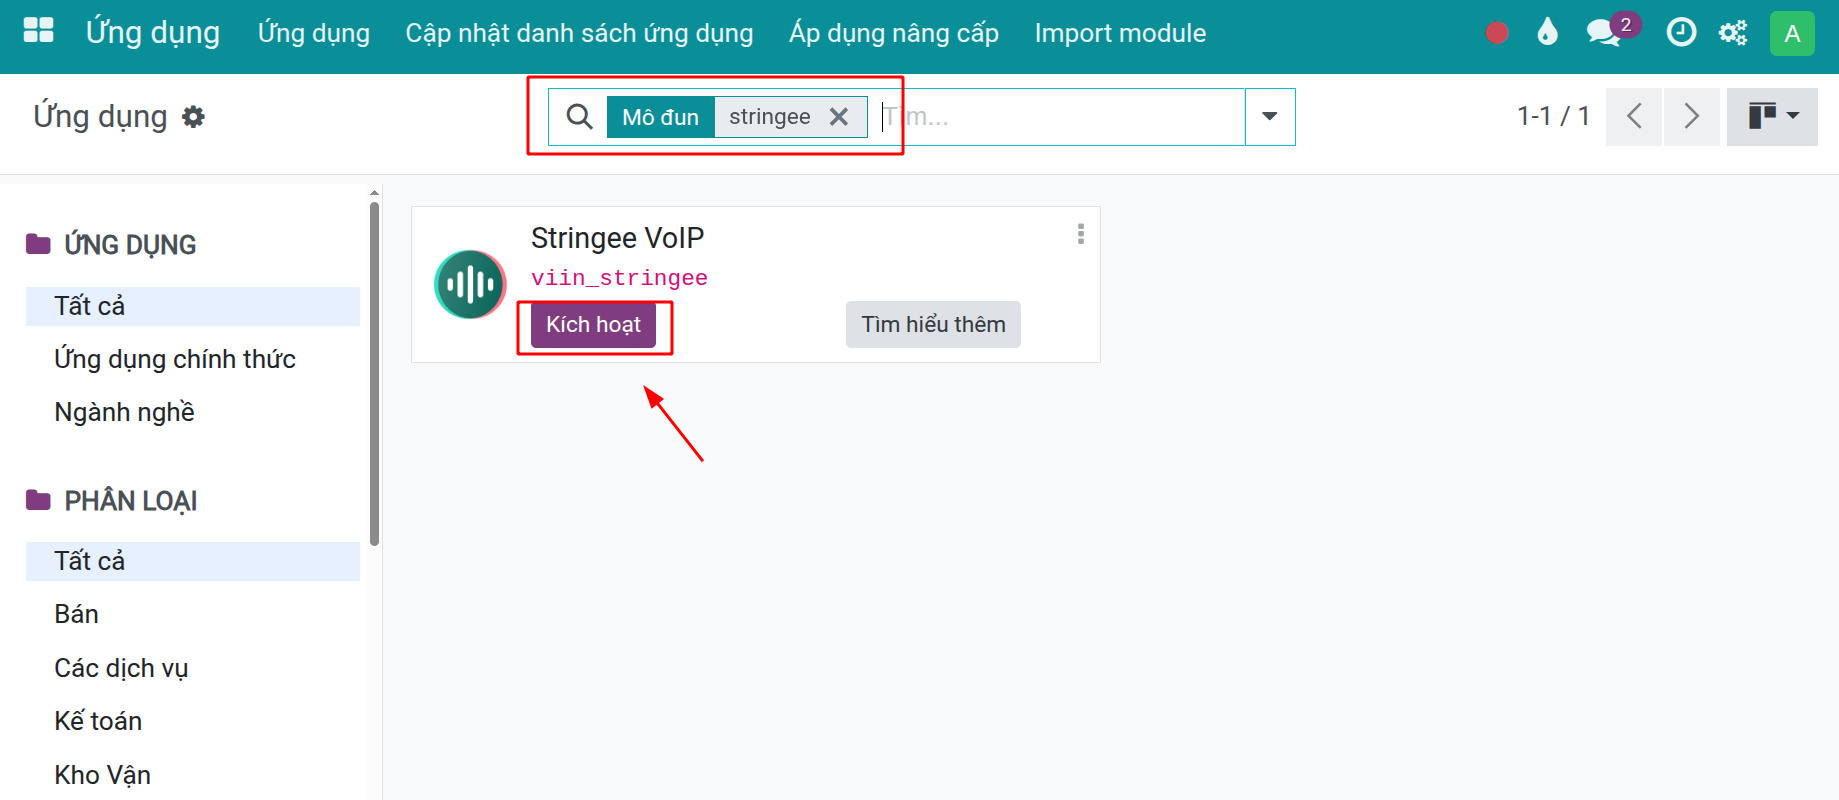Open the Import module menu
Image resolution: width=1839 pixels, height=800 pixels.
(1120, 33)
